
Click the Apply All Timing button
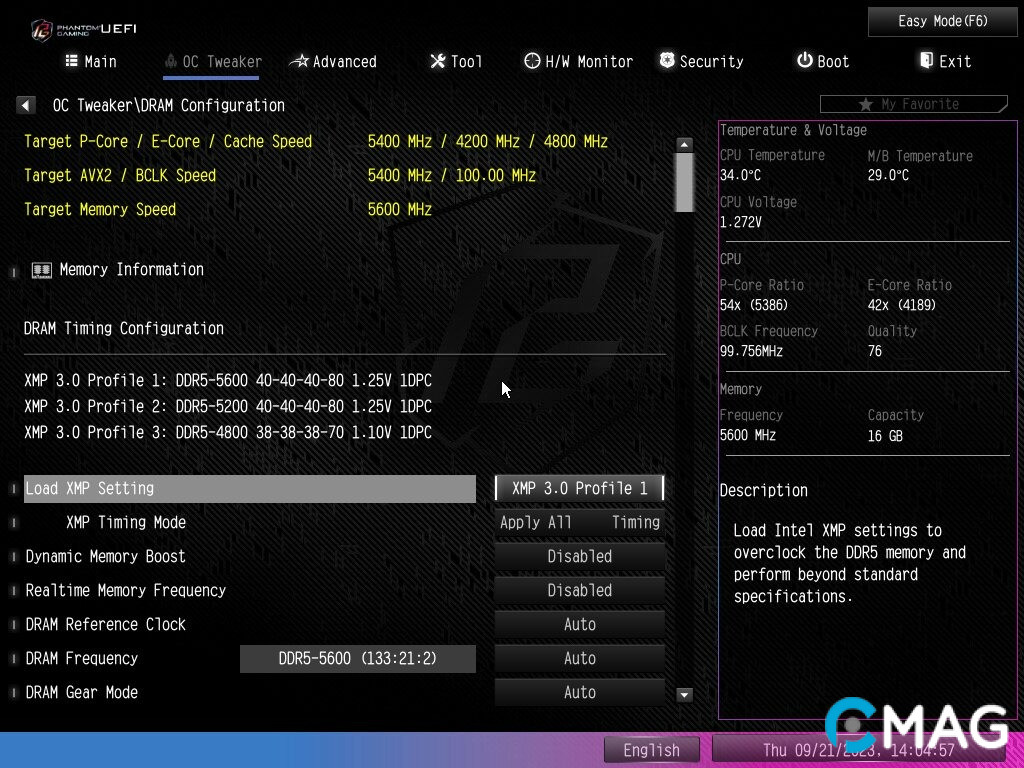579,522
